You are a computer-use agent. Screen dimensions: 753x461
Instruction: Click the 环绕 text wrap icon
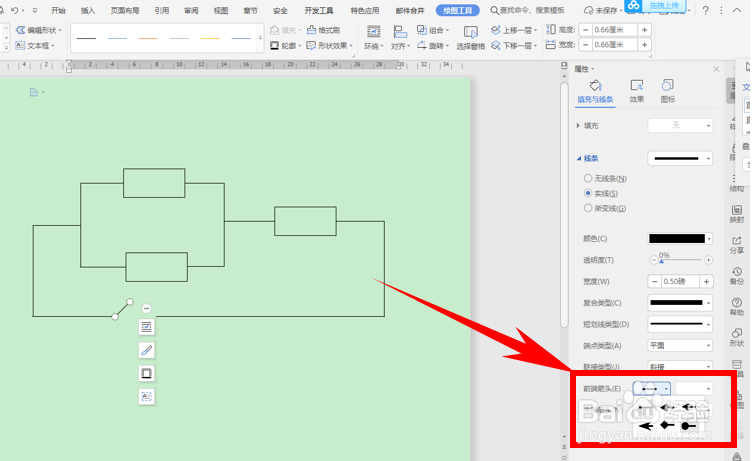[x=374, y=32]
